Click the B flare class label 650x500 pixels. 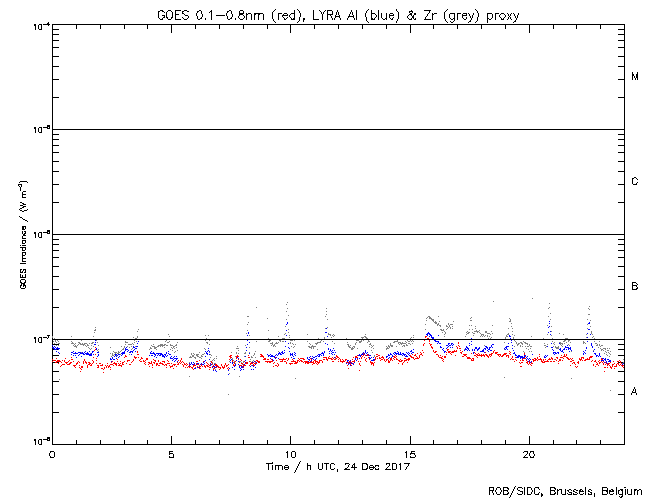(x=635, y=287)
